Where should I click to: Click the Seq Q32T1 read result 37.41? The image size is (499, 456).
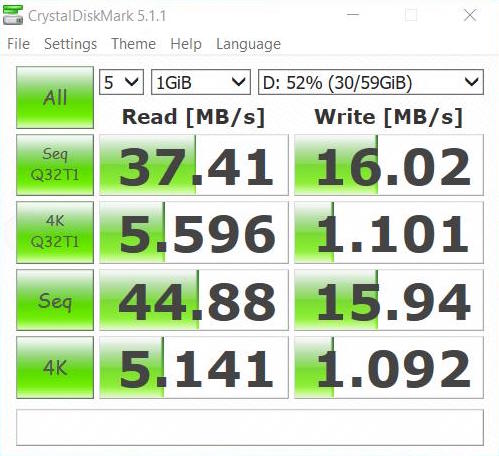[x=194, y=165]
